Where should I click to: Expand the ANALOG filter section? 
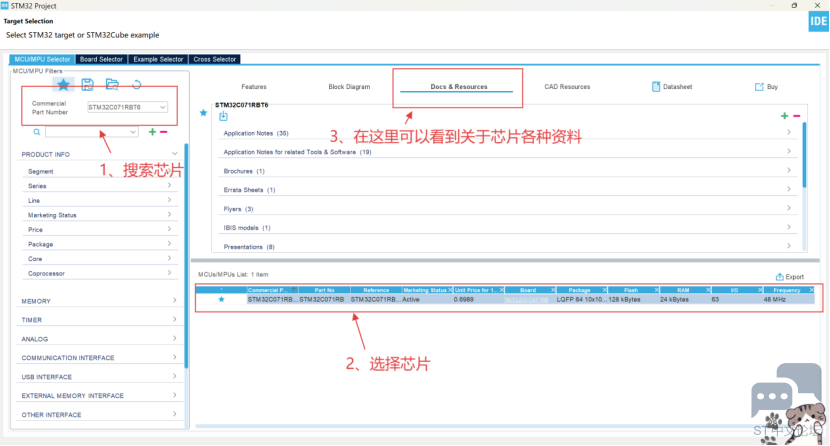click(x=174, y=339)
